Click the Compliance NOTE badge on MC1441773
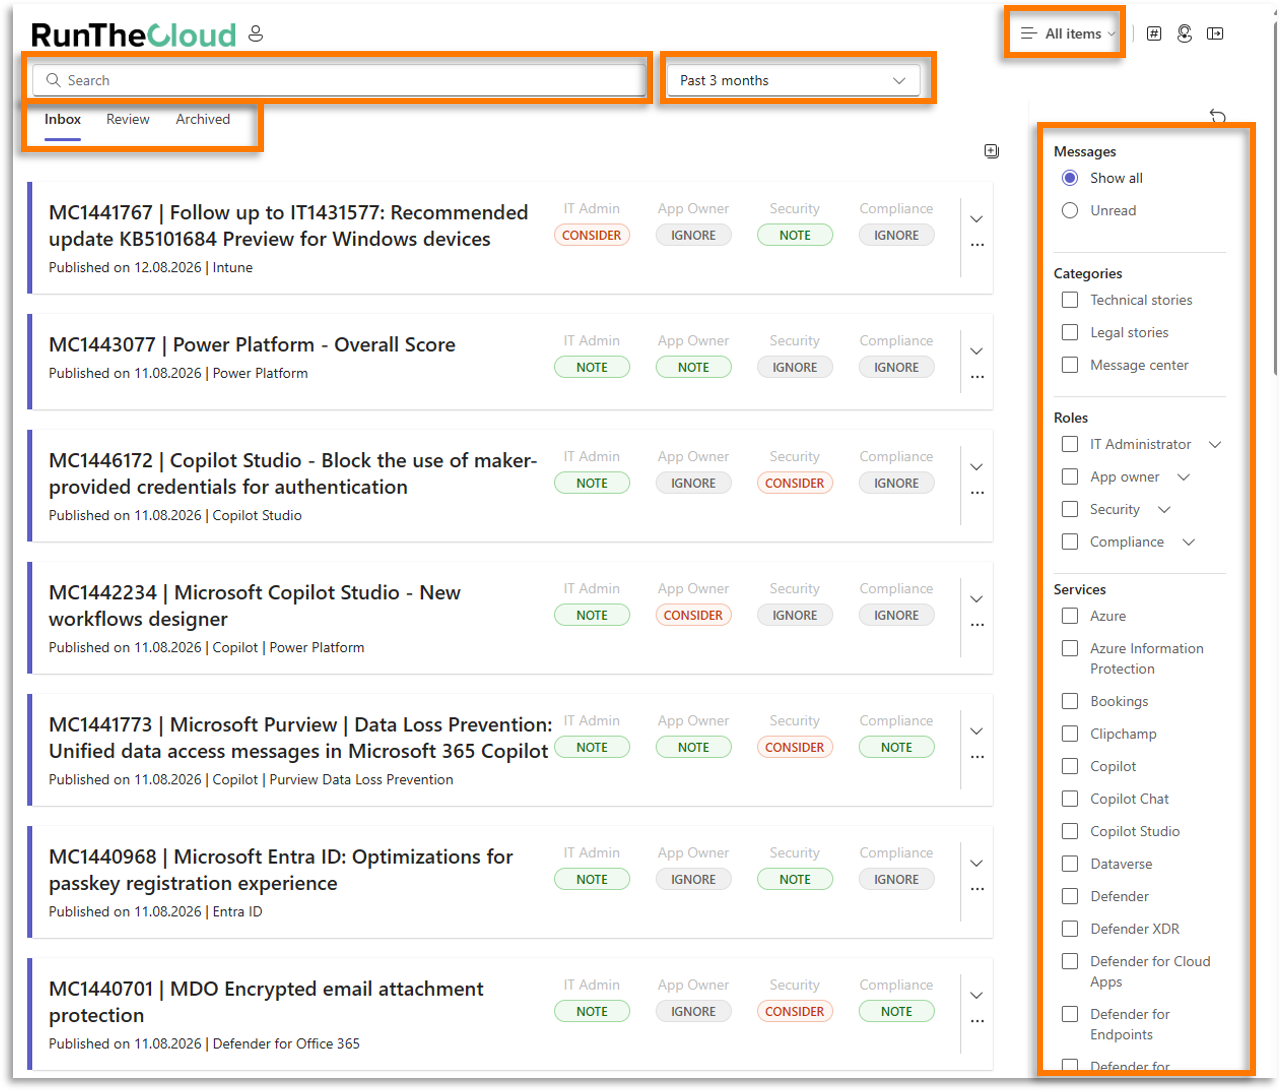Viewport: 1281px width, 1091px height. (x=896, y=748)
